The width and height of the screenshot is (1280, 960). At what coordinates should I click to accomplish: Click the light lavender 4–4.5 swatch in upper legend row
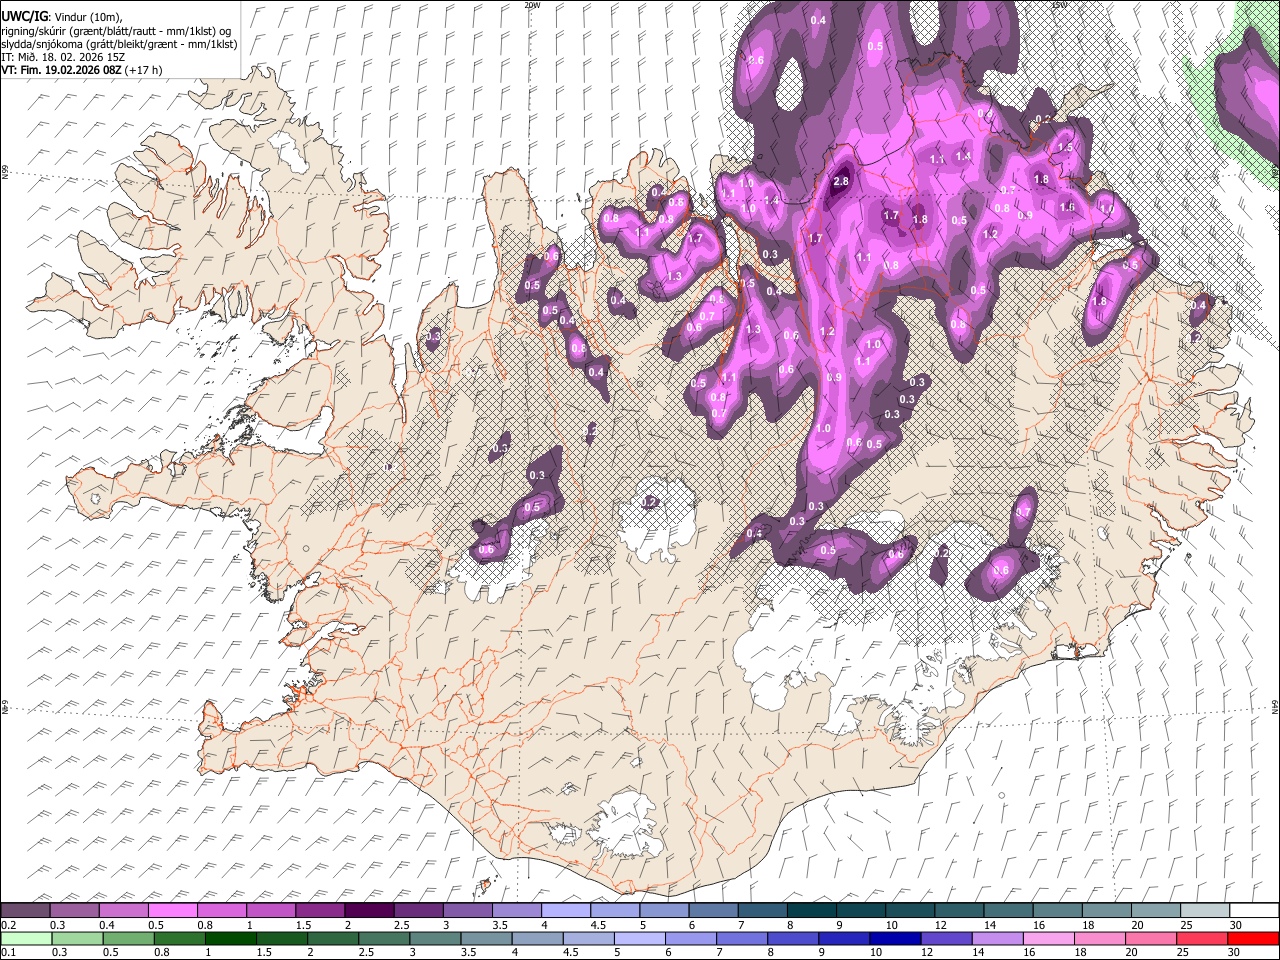(566, 910)
